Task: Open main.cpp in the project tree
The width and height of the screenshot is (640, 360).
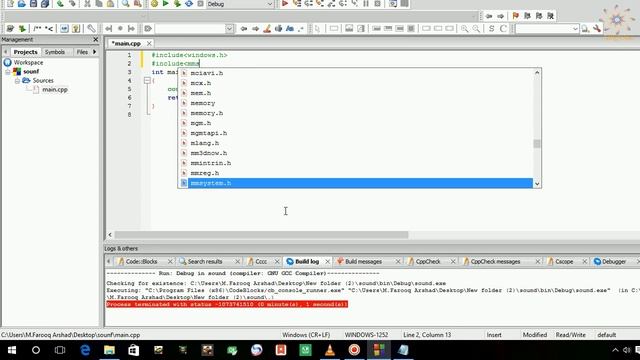Action: point(55,89)
